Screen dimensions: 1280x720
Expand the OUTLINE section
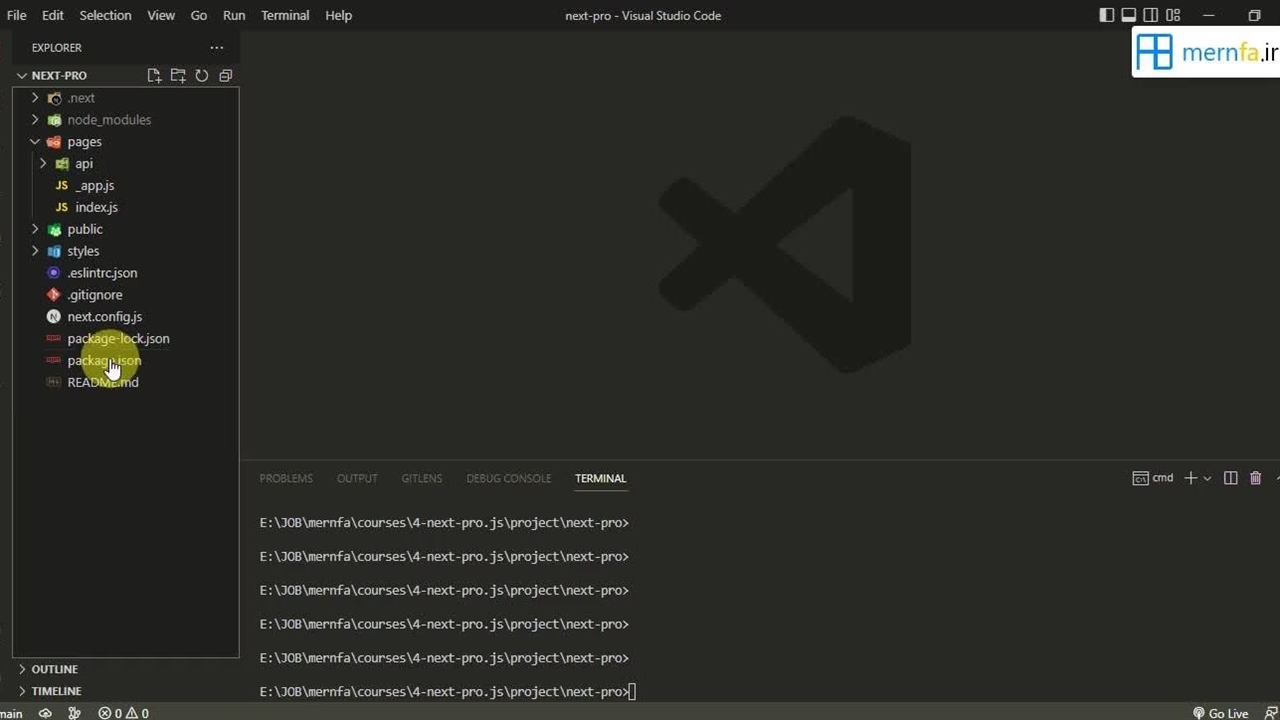click(54, 669)
